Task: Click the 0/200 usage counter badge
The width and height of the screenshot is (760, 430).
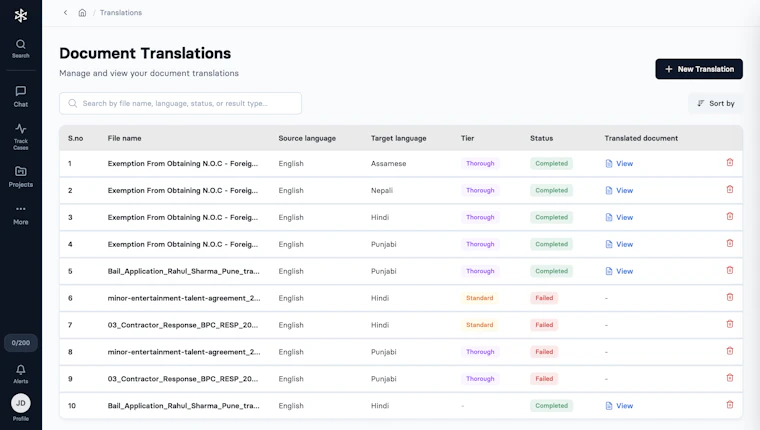Action: 21,342
